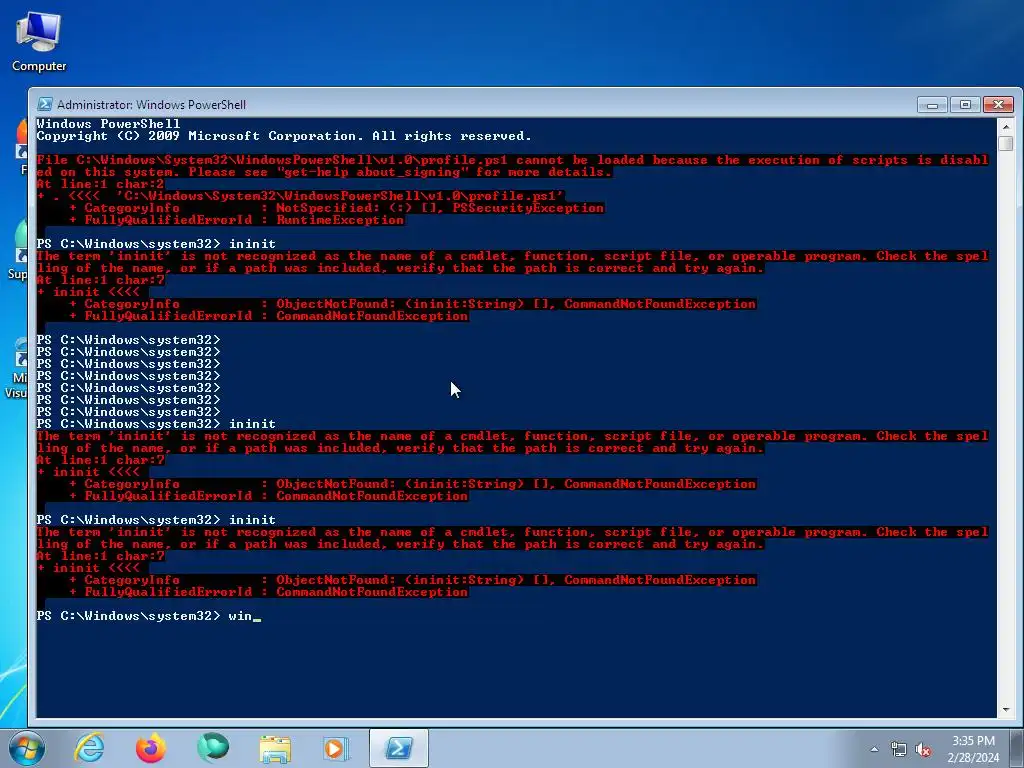Open the green globe browser taskbar icon

213,748
